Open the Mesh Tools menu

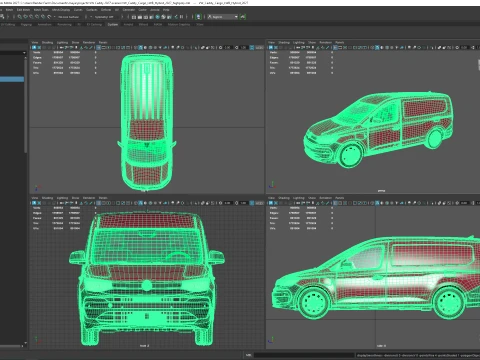tap(41, 10)
